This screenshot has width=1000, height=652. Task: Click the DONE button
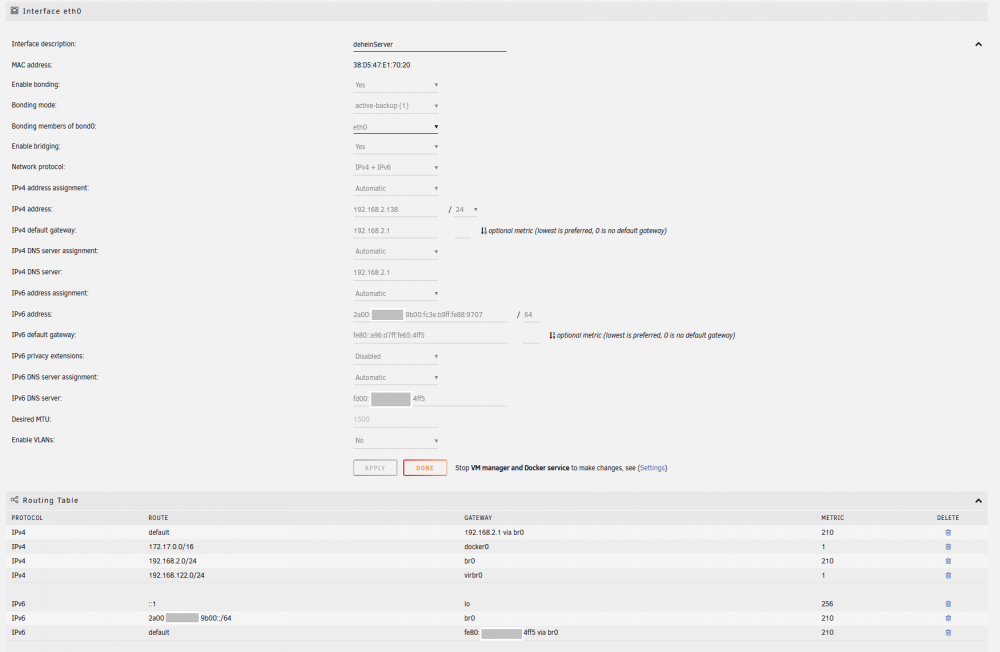pos(425,468)
